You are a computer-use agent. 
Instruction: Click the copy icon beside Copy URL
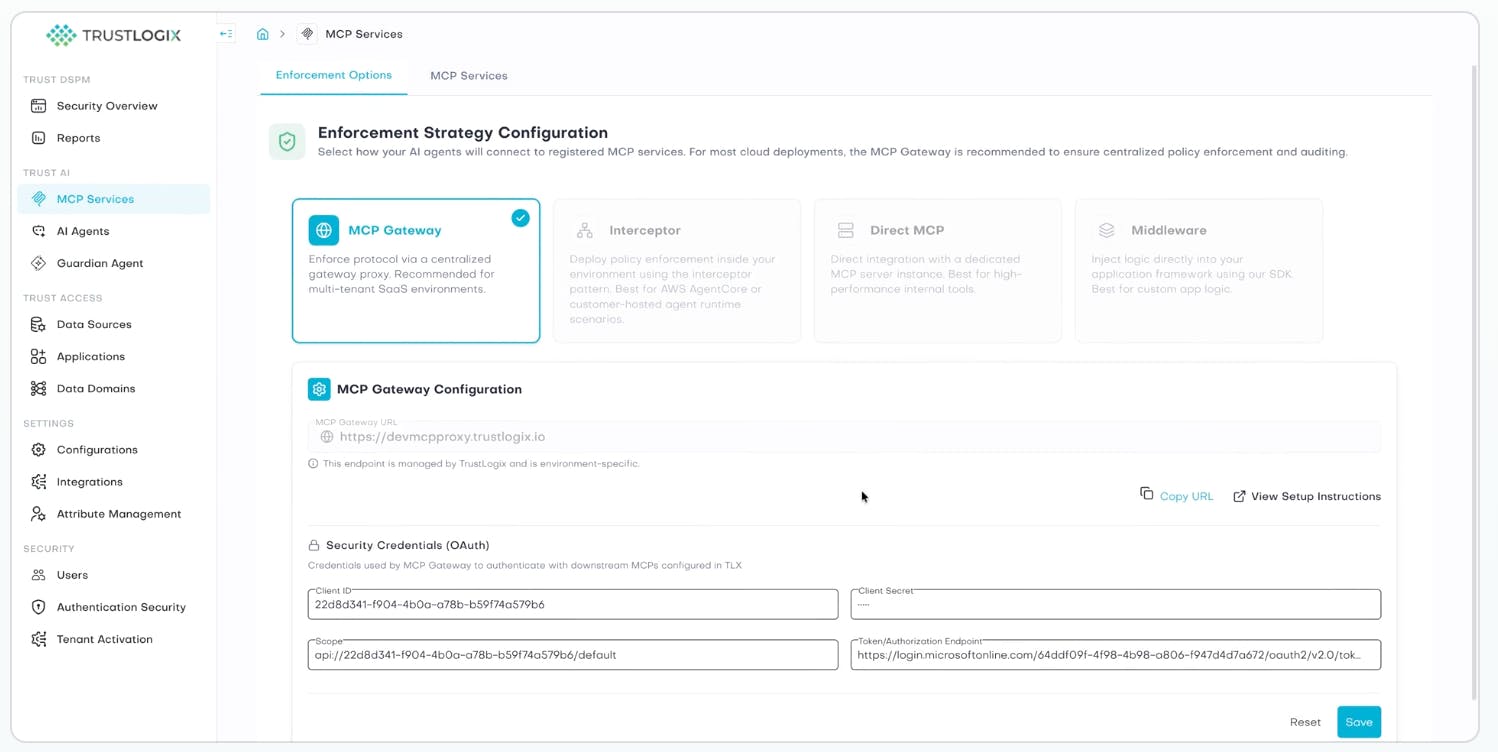[1147, 494]
